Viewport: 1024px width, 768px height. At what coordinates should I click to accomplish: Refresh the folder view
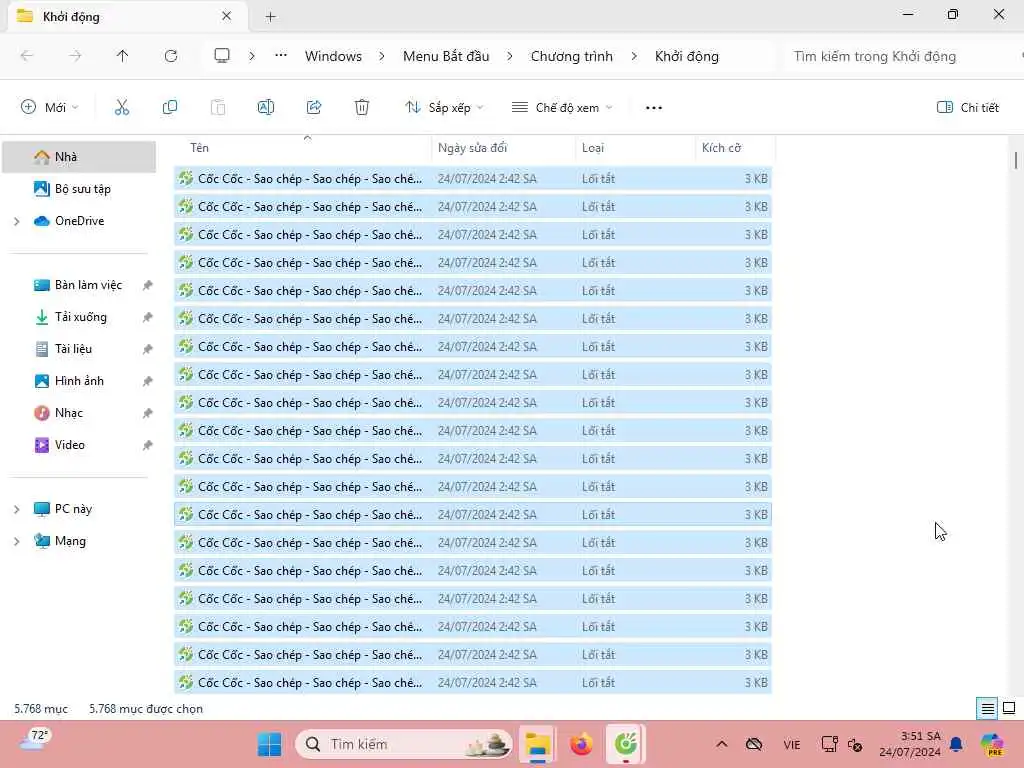[171, 56]
